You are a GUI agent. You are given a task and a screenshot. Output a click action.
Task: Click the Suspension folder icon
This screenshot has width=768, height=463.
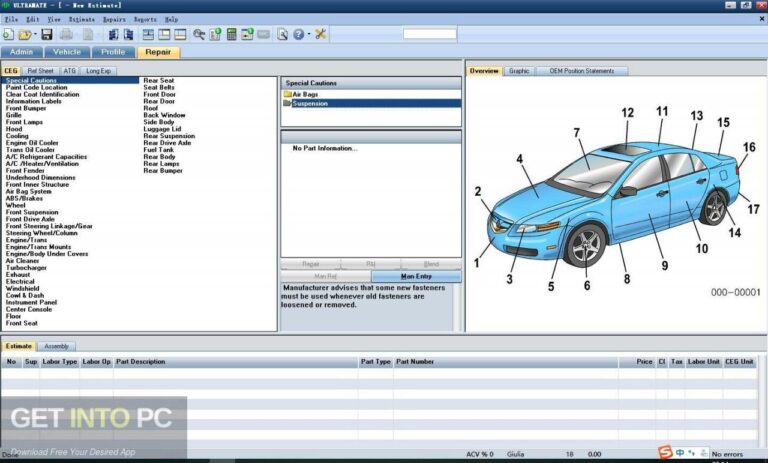(288, 103)
